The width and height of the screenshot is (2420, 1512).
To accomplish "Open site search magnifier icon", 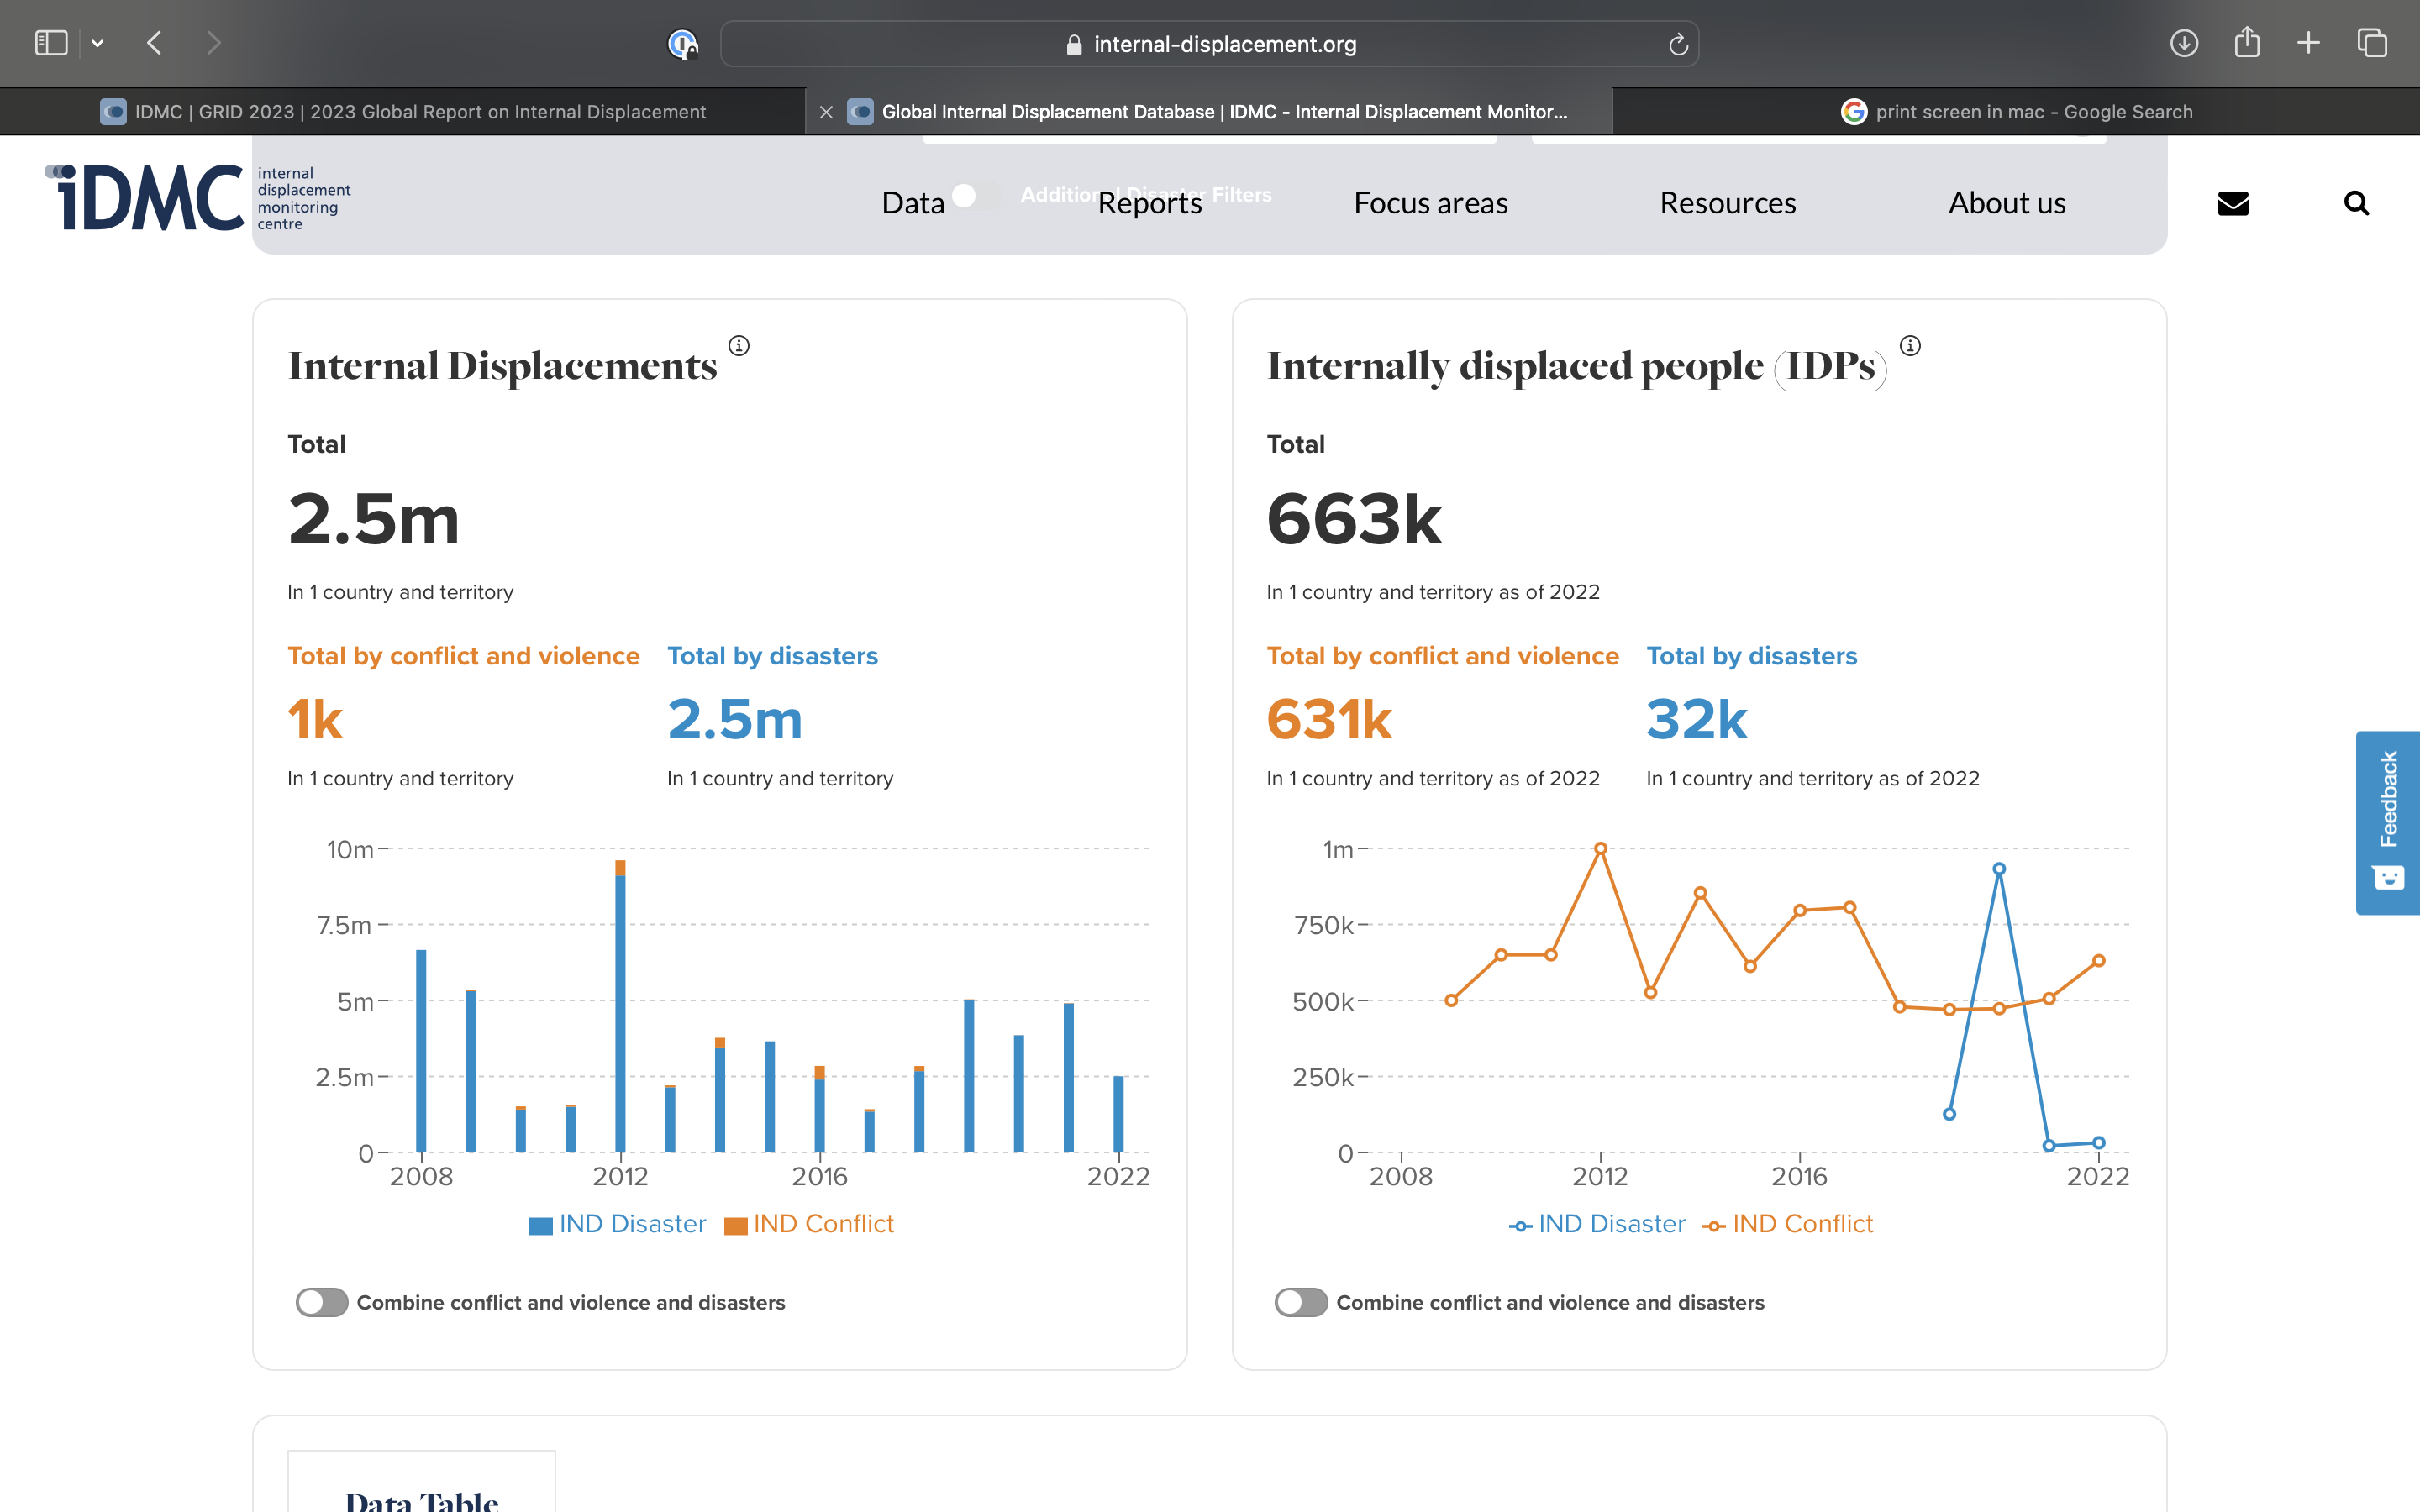I will (2356, 203).
